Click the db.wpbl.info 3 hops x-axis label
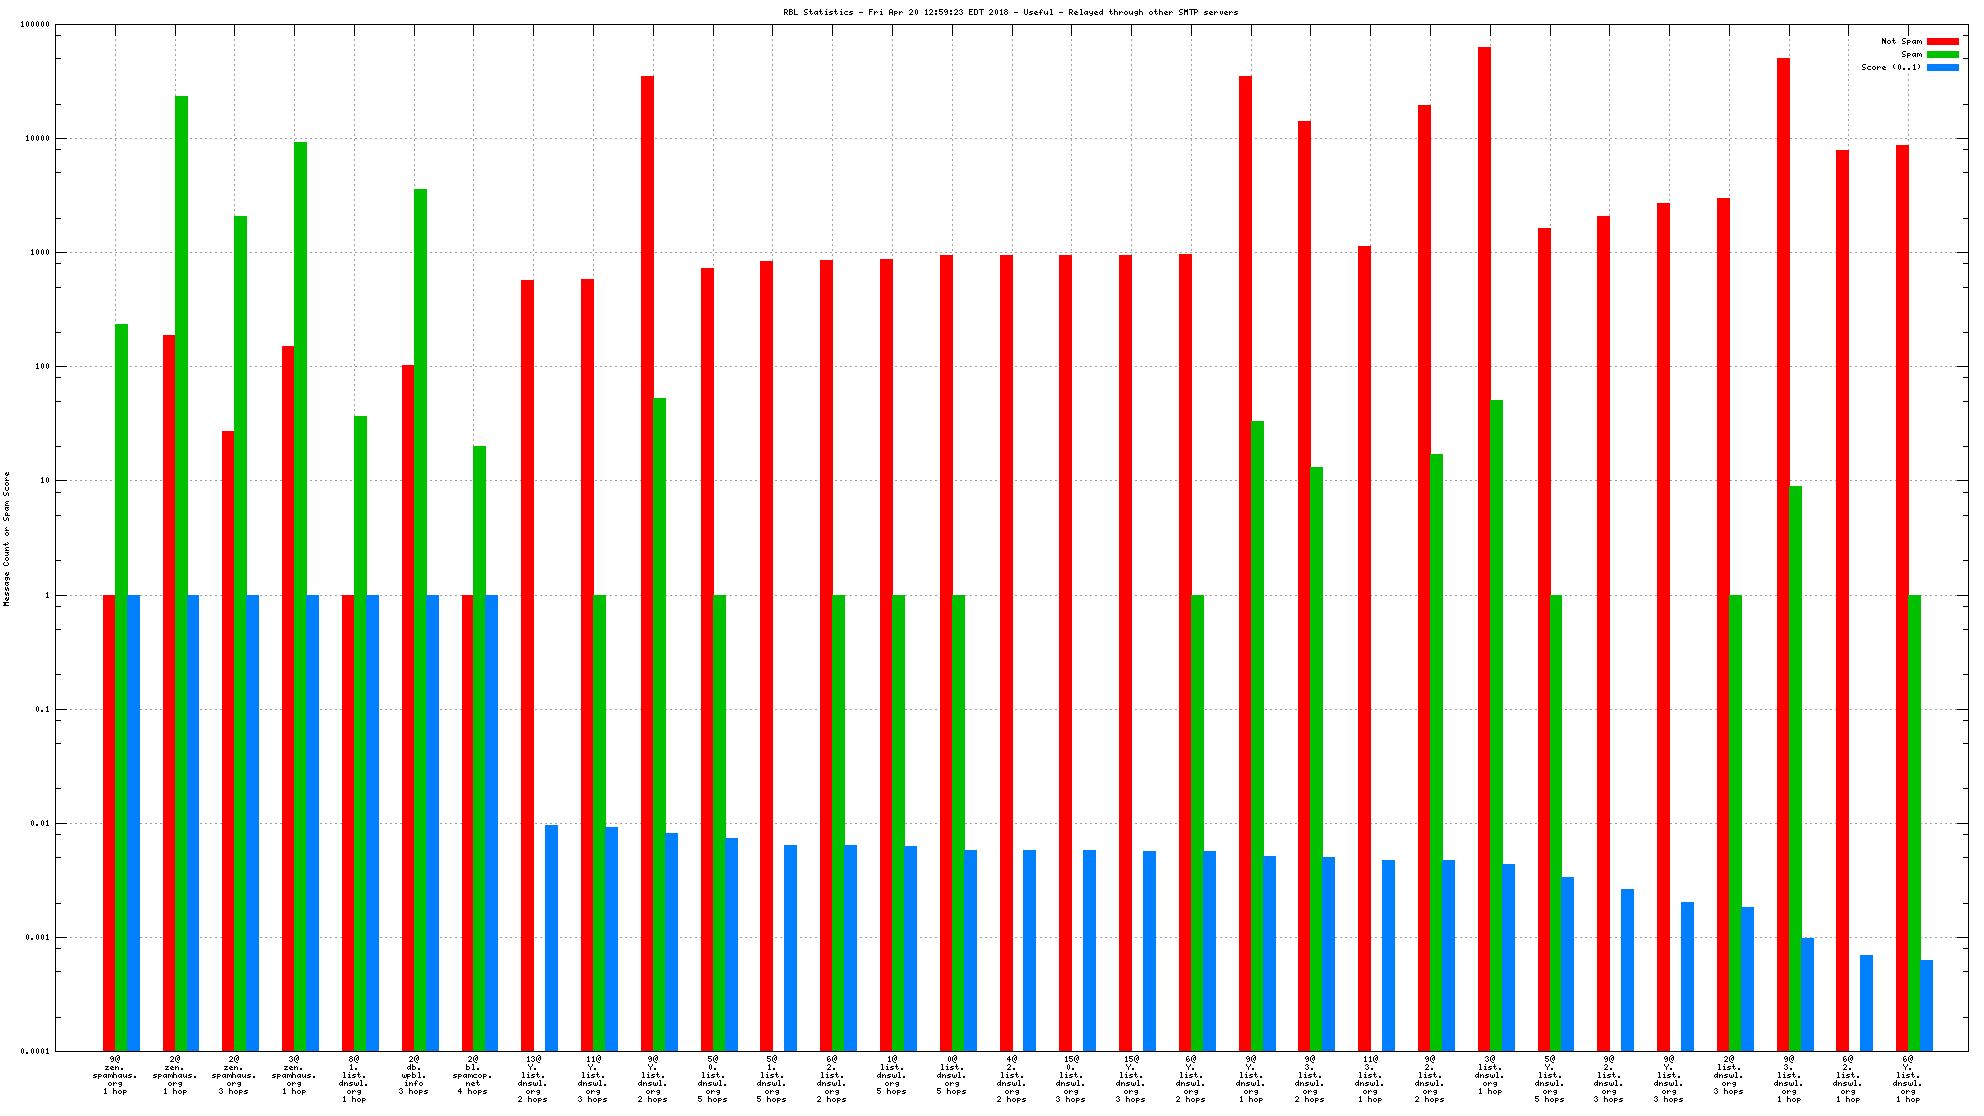The width and height of the screenshot is (1984, 1116). click(x=414, y=1074)
